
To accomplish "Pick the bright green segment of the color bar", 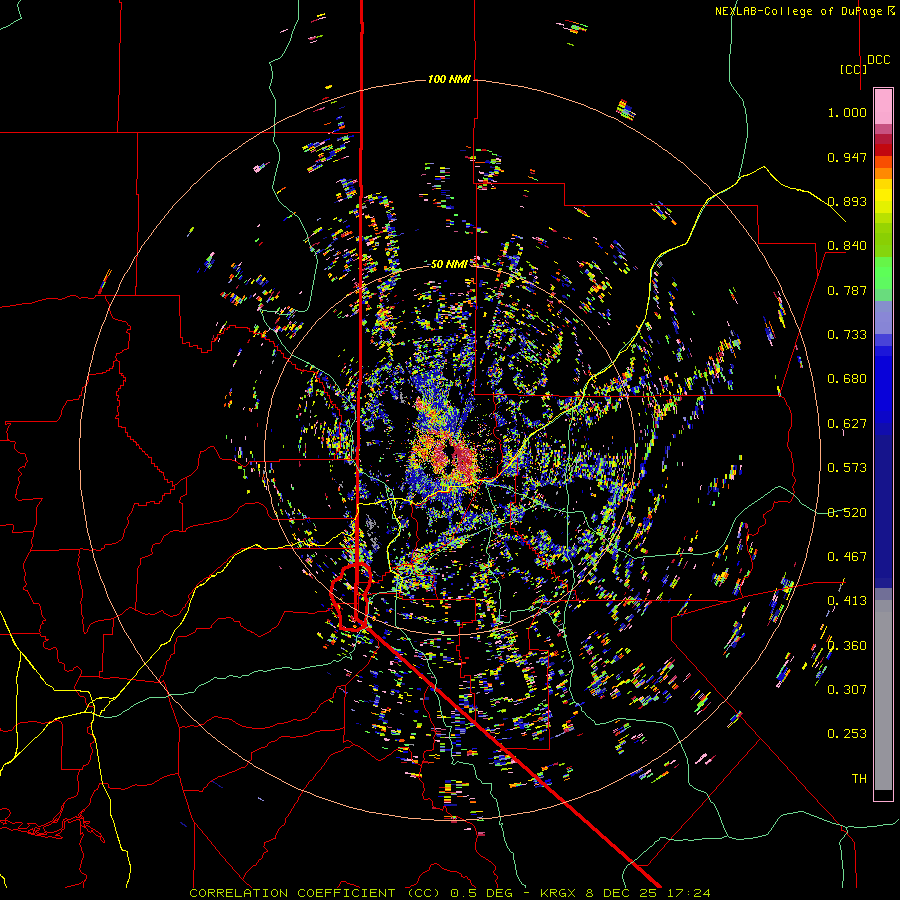I will coord(883,273).
